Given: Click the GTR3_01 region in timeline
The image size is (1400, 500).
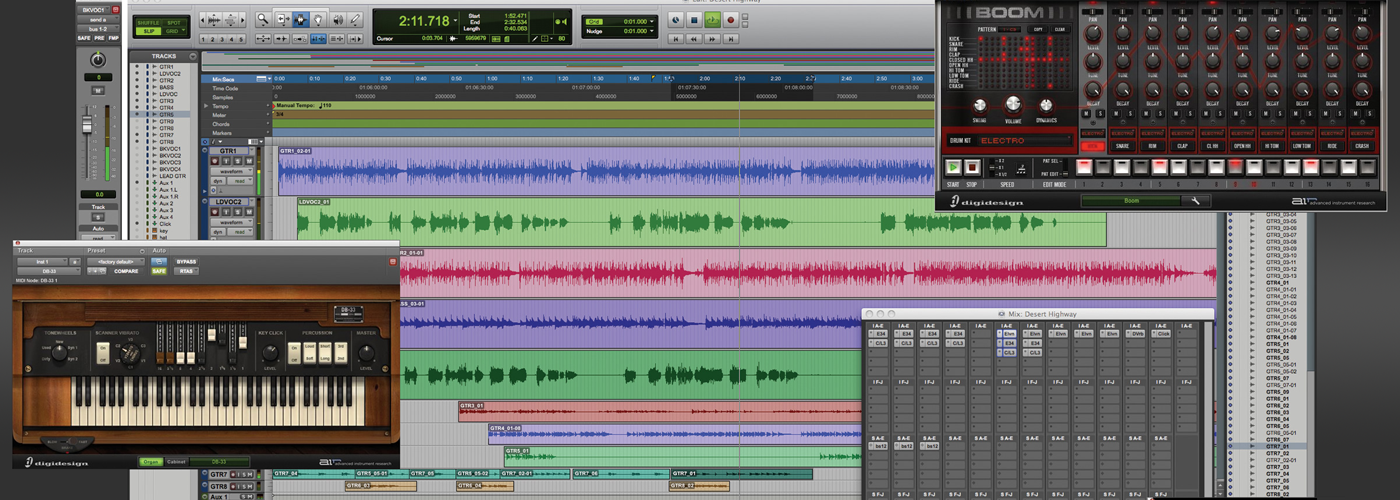Looking at the screenshot, I should click(x=660, y=410).
